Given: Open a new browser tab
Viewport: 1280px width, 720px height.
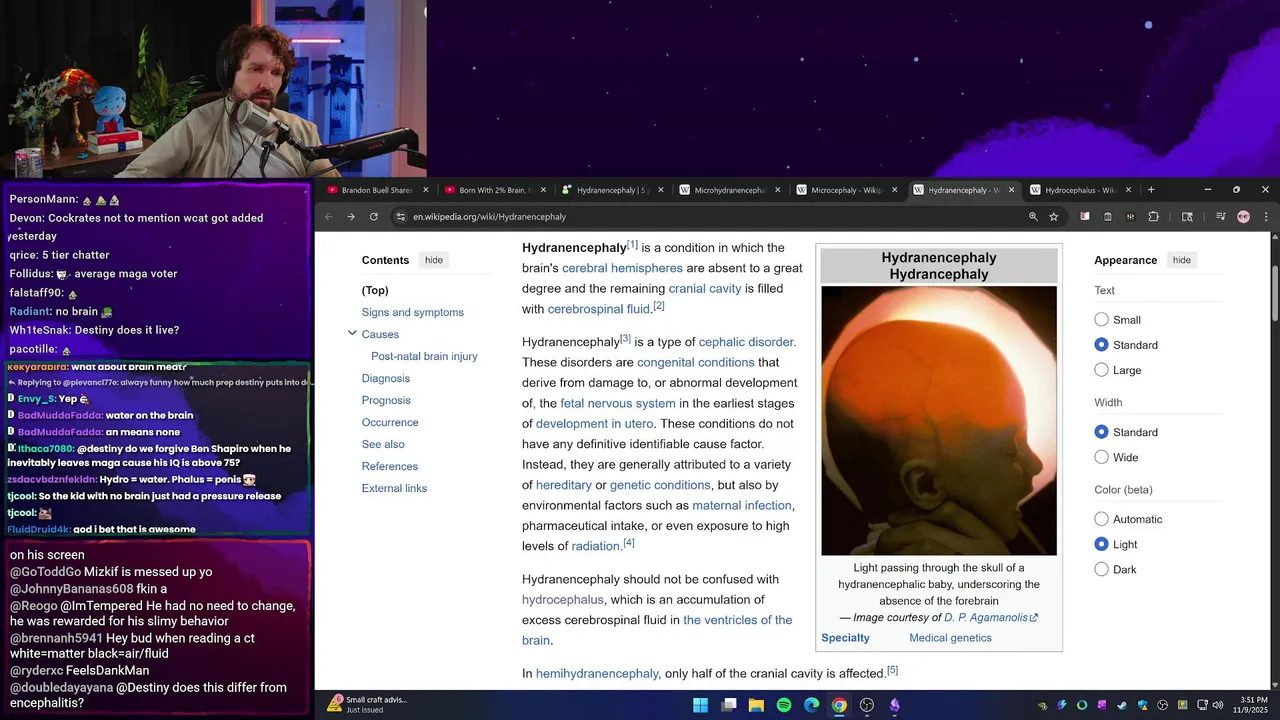Looking at the screenshot, I should [1151, 190].
